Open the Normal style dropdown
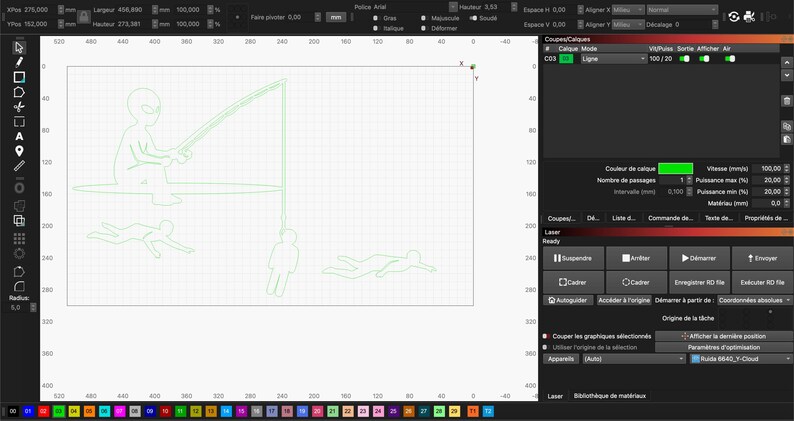 682,10
